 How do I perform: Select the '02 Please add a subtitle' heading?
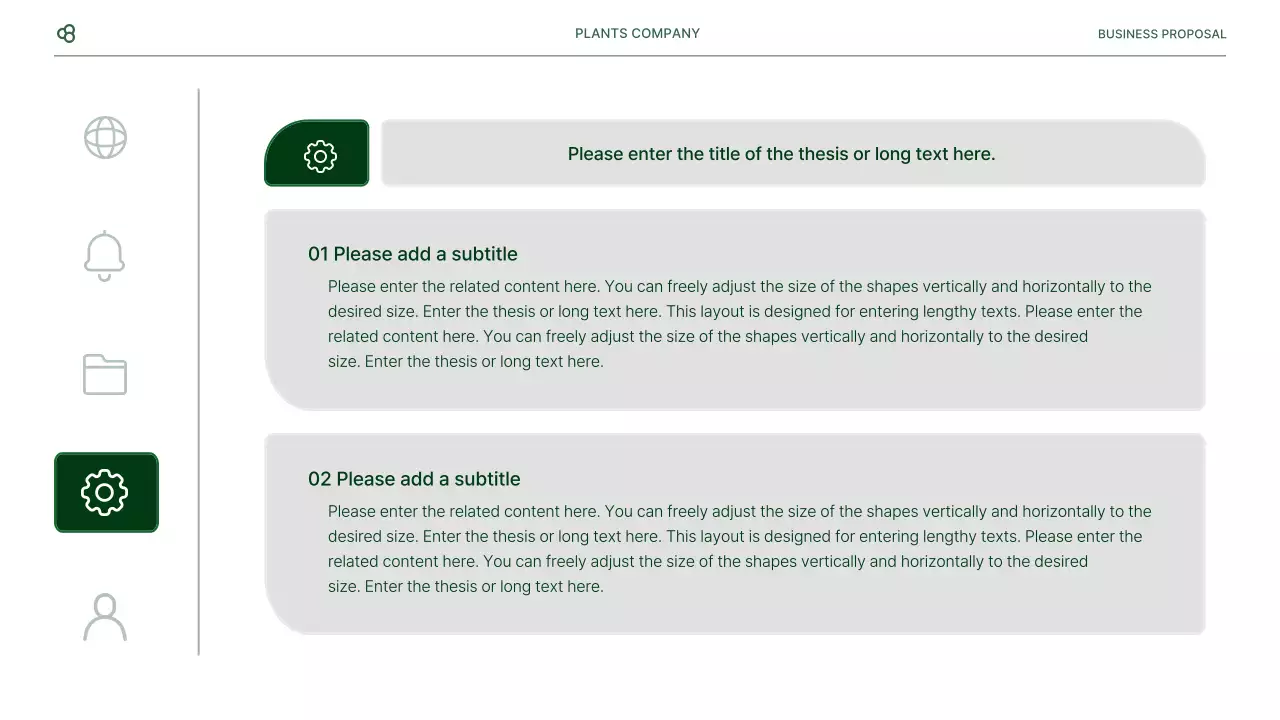click(x=414, y=479)
